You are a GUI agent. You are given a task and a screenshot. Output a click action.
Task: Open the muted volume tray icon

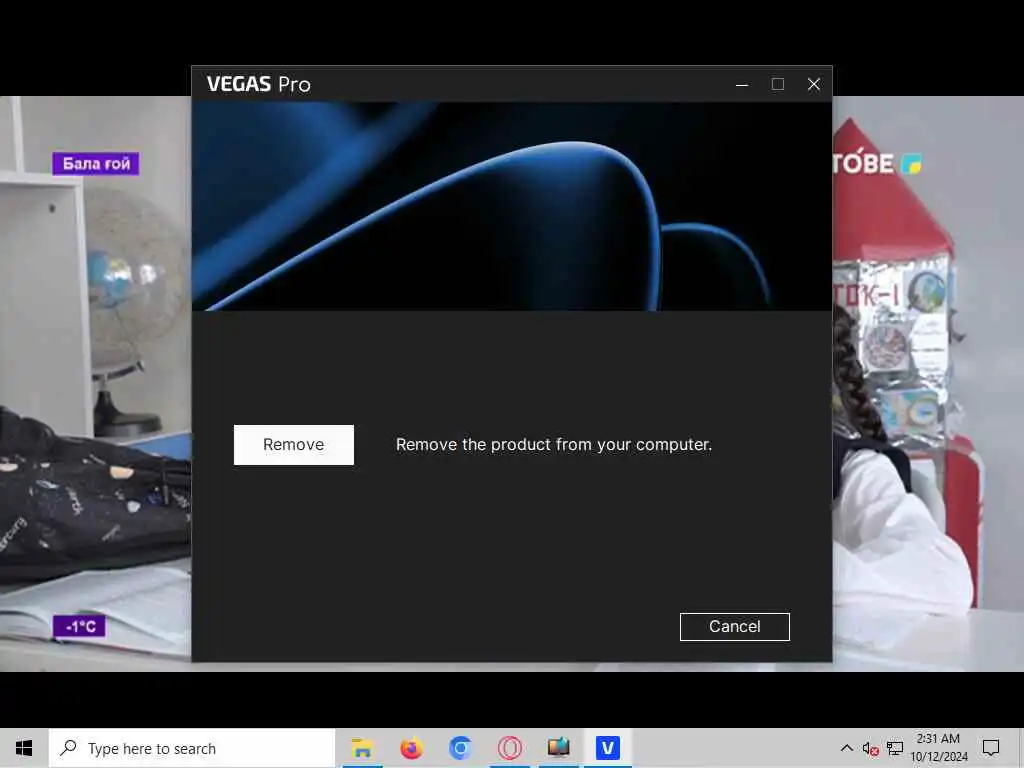point(871,748)
